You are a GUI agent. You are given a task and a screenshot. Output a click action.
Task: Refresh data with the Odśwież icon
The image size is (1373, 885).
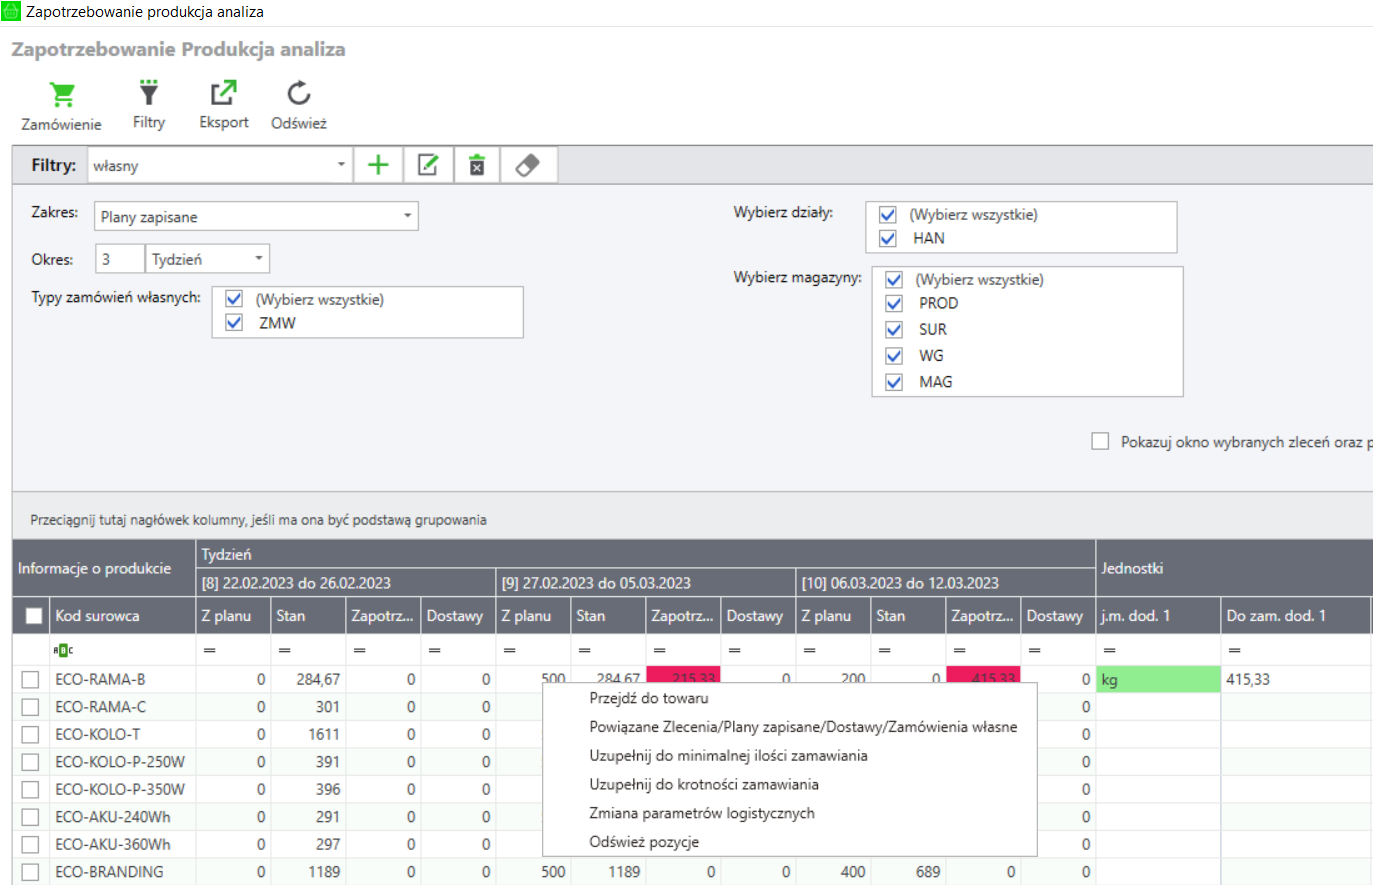click(298, 93)
